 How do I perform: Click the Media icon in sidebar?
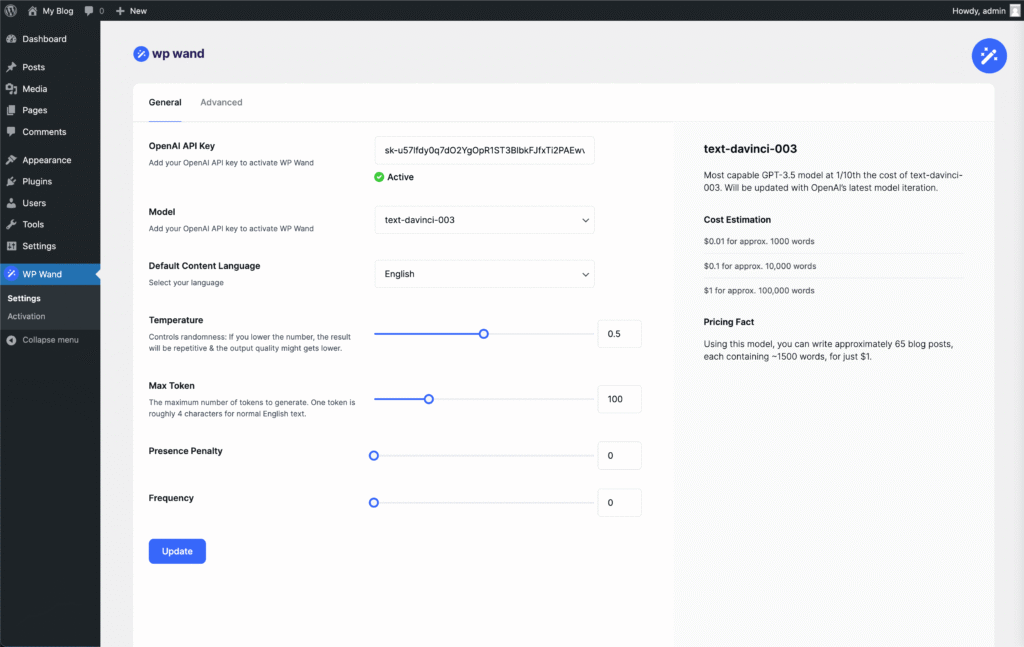11,89
